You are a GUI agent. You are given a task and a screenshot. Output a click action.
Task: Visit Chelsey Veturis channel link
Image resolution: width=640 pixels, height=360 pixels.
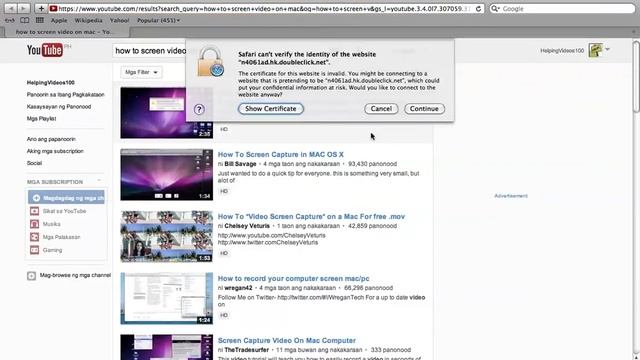coord(247,226)
